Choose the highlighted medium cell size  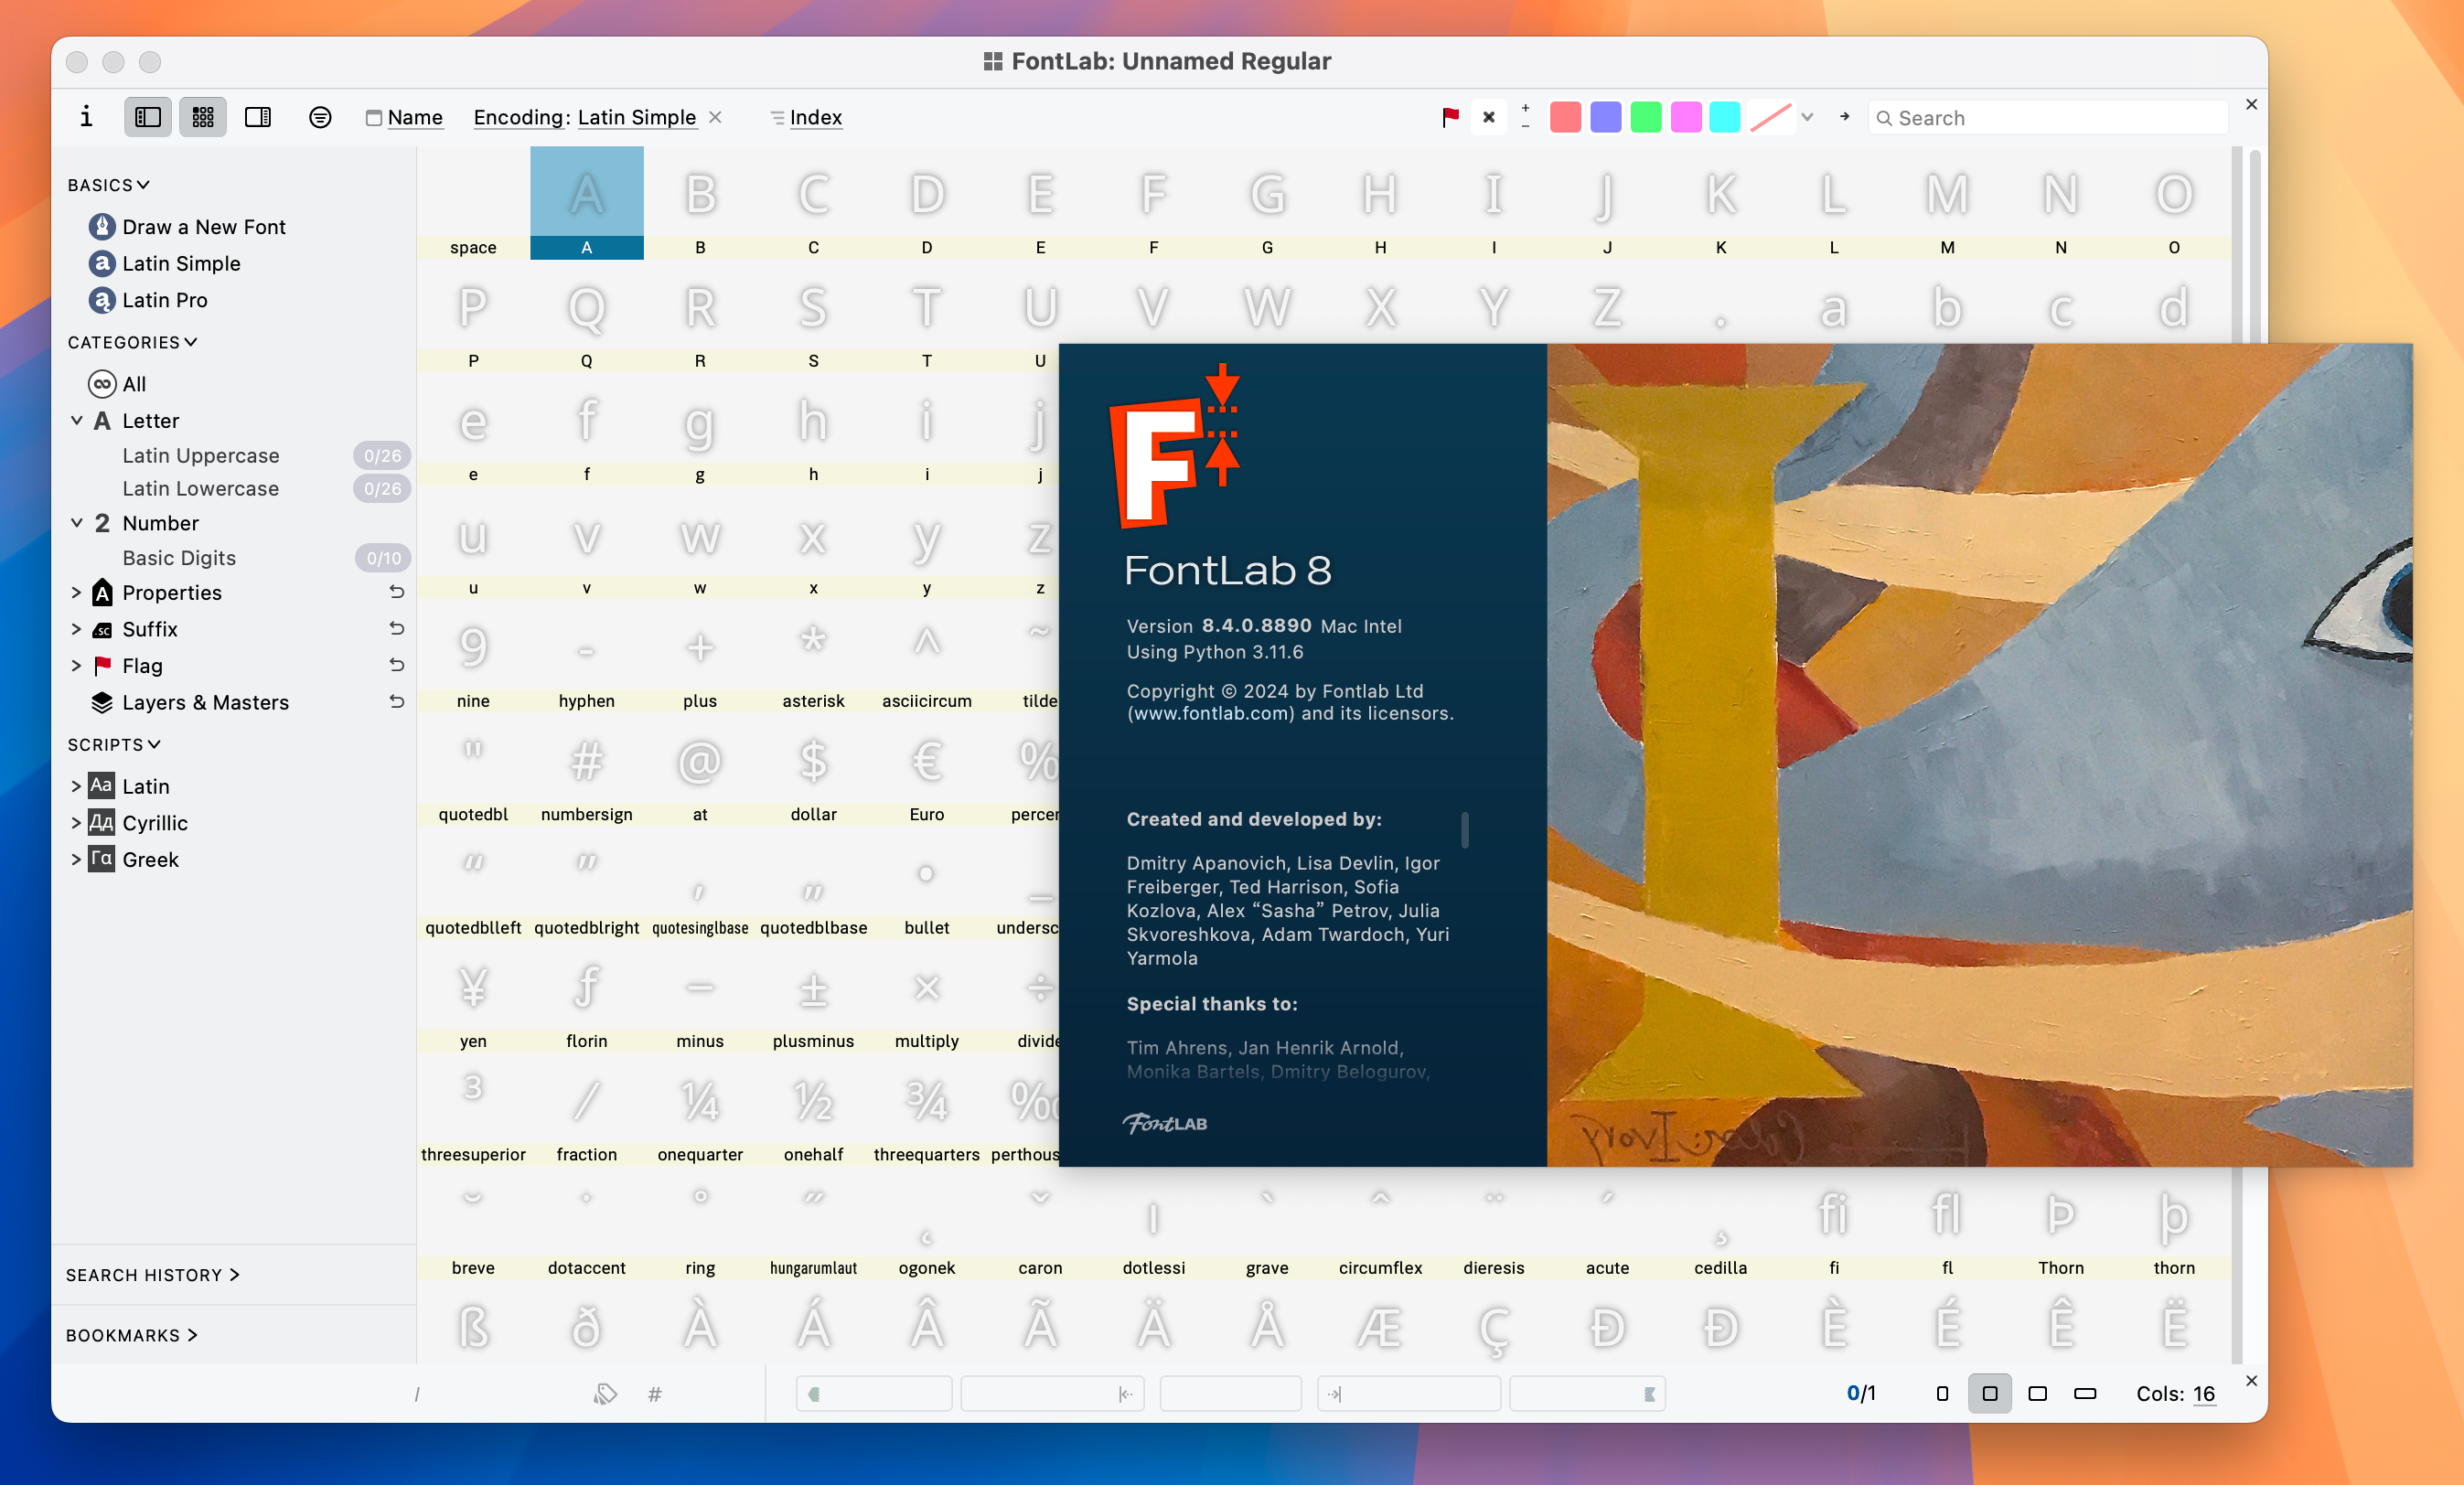(x=1990, y=1394)
